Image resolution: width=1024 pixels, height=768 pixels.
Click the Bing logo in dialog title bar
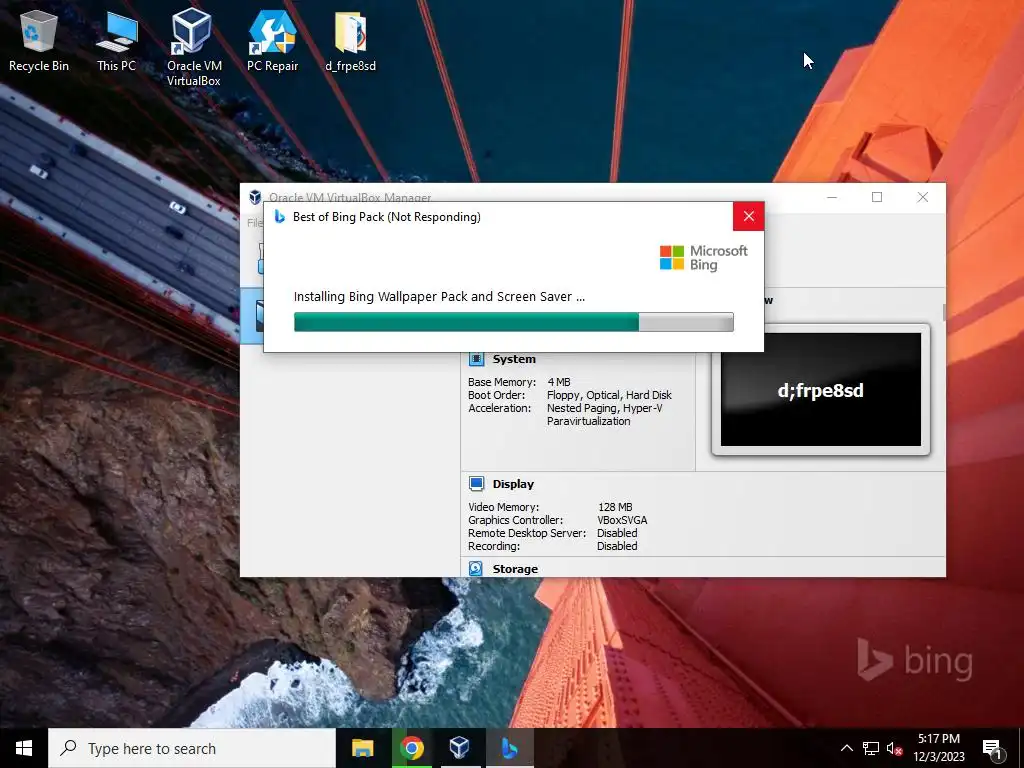point(280,216)
